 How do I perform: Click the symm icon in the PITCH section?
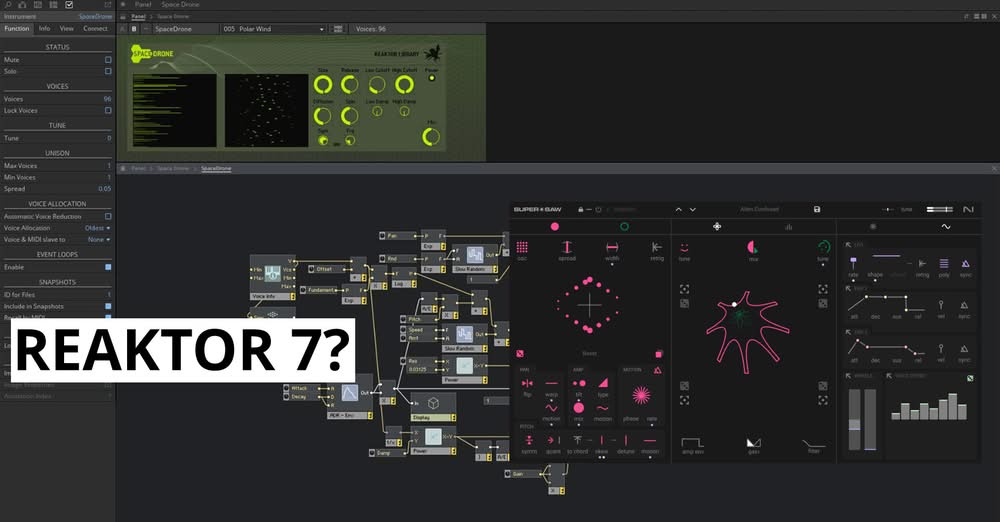(x=529, y=440)
